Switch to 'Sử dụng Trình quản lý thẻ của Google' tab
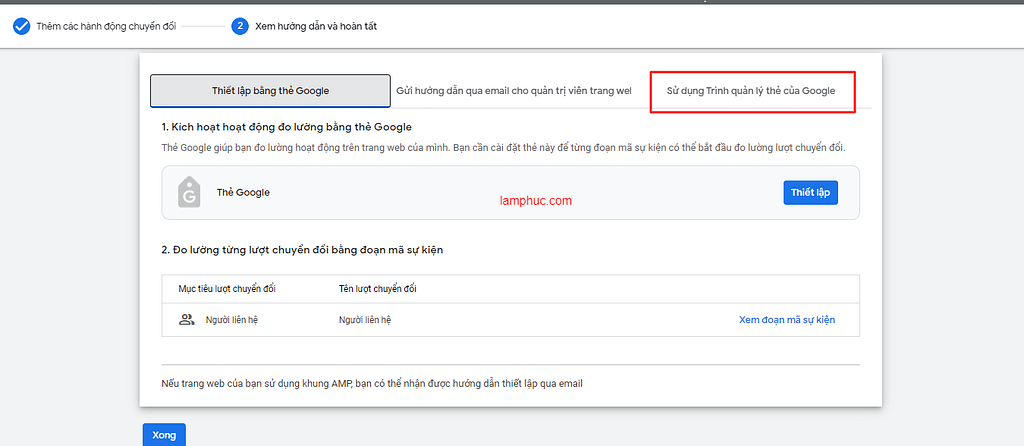Viewport: 1024px width, 446px height. point(750,91)
